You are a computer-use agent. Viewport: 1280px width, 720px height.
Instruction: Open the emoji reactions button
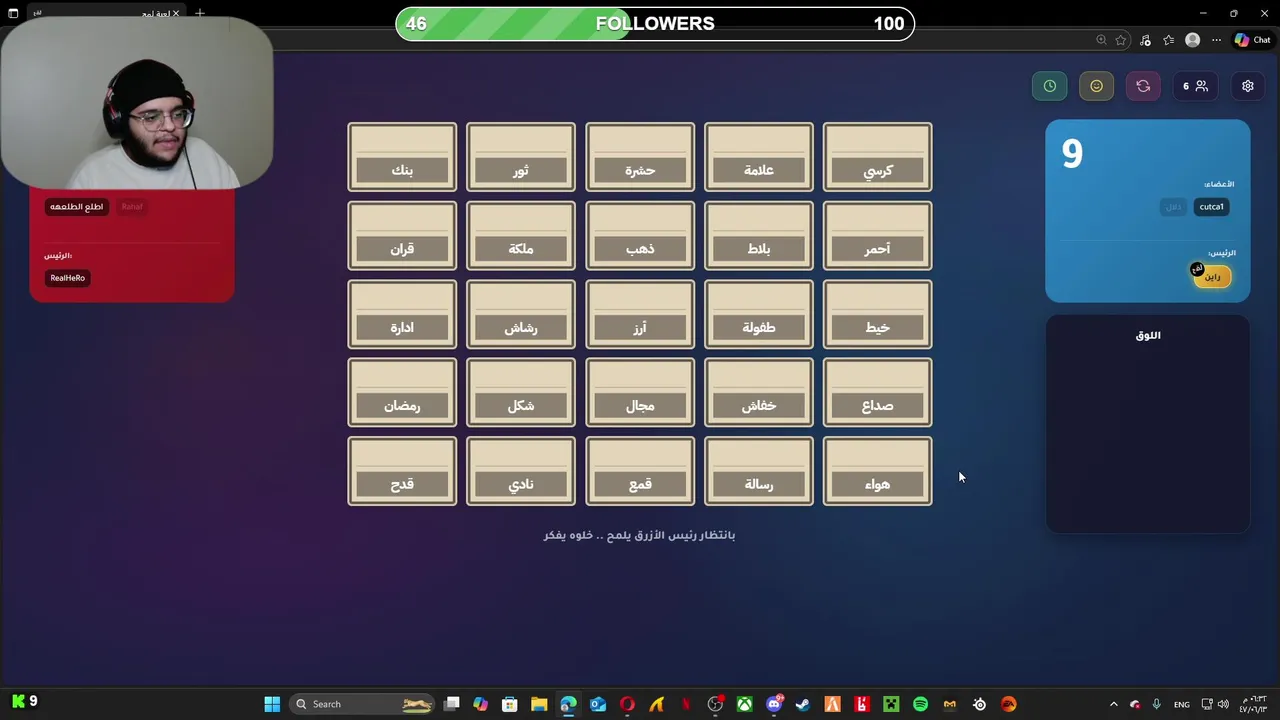pos(1096,86)
